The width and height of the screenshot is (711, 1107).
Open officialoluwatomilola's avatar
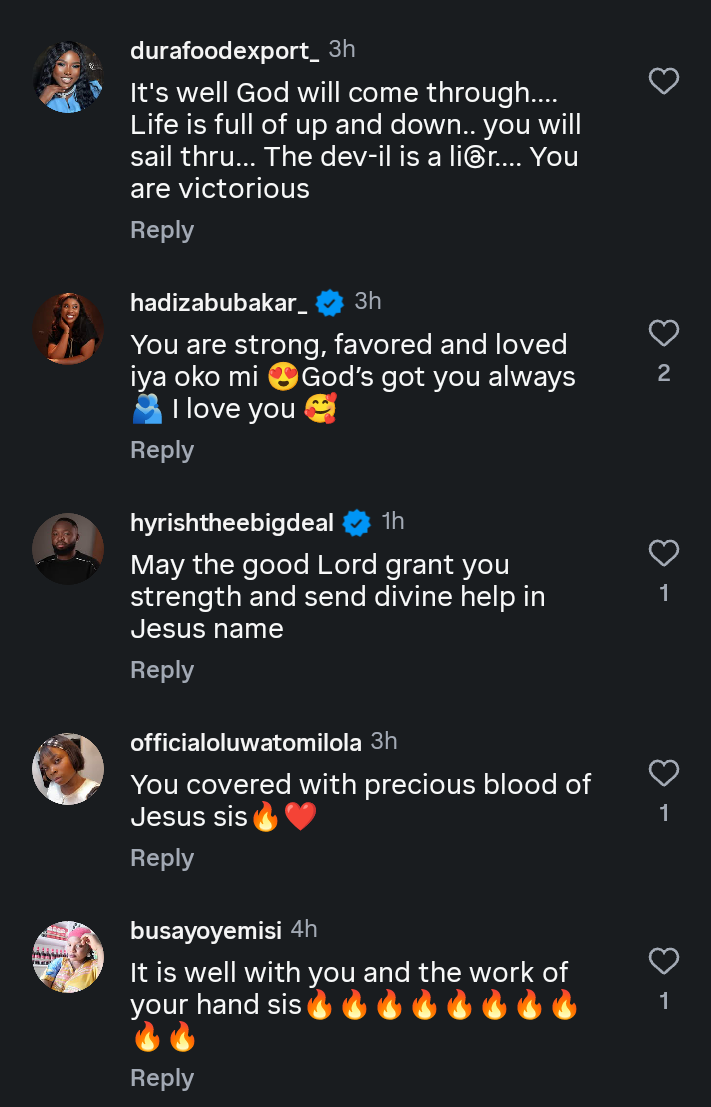coord(68,769)
